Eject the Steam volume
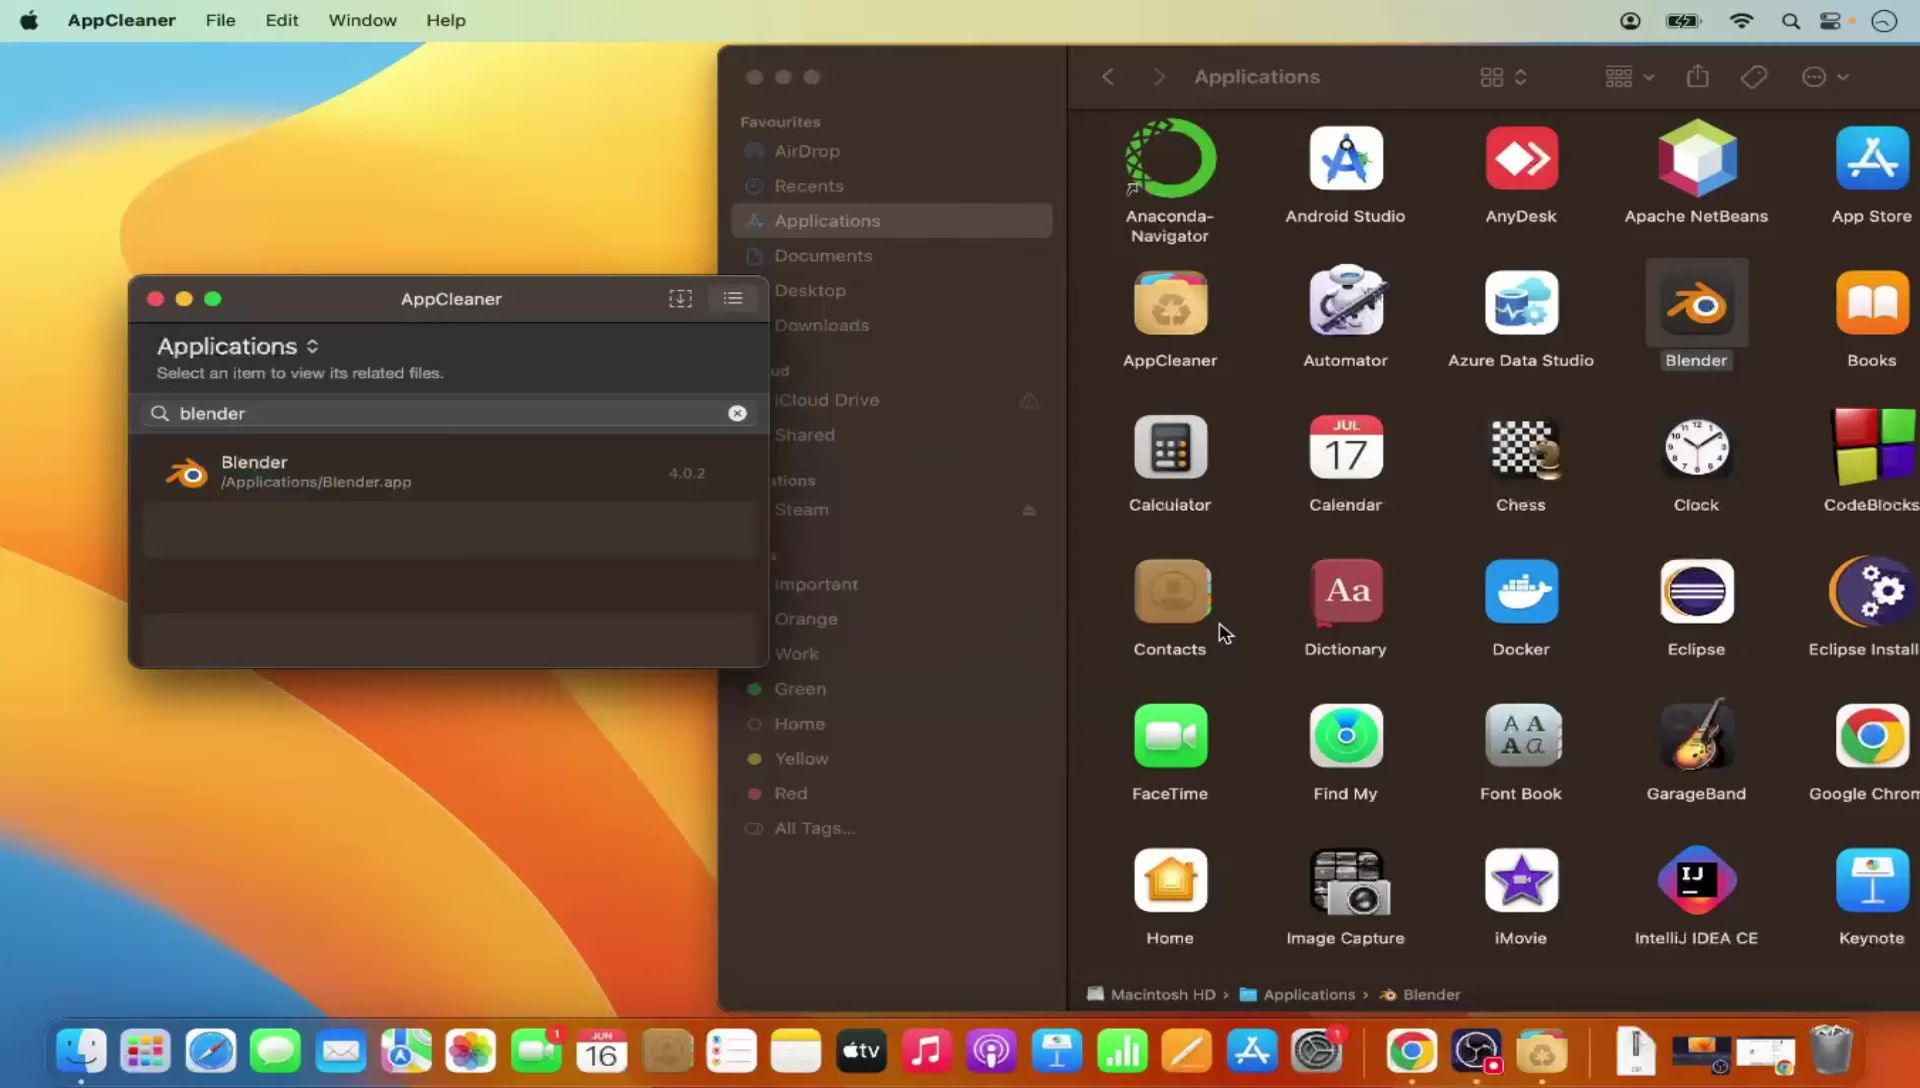 [x=1029, y=510]
